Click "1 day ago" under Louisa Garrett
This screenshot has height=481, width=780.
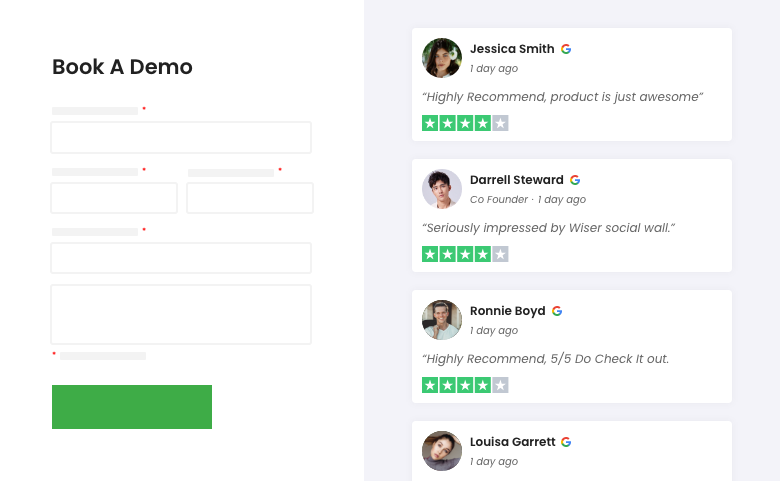point(494,462)
